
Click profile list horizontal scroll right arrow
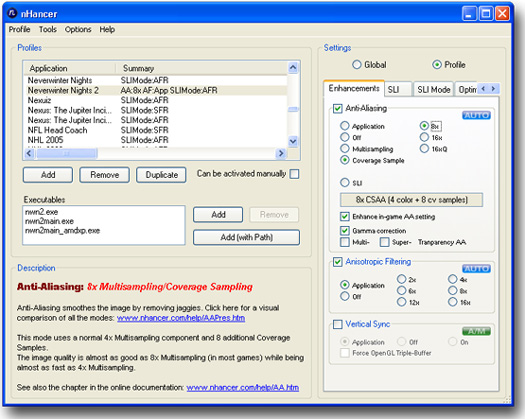[281, 153]
